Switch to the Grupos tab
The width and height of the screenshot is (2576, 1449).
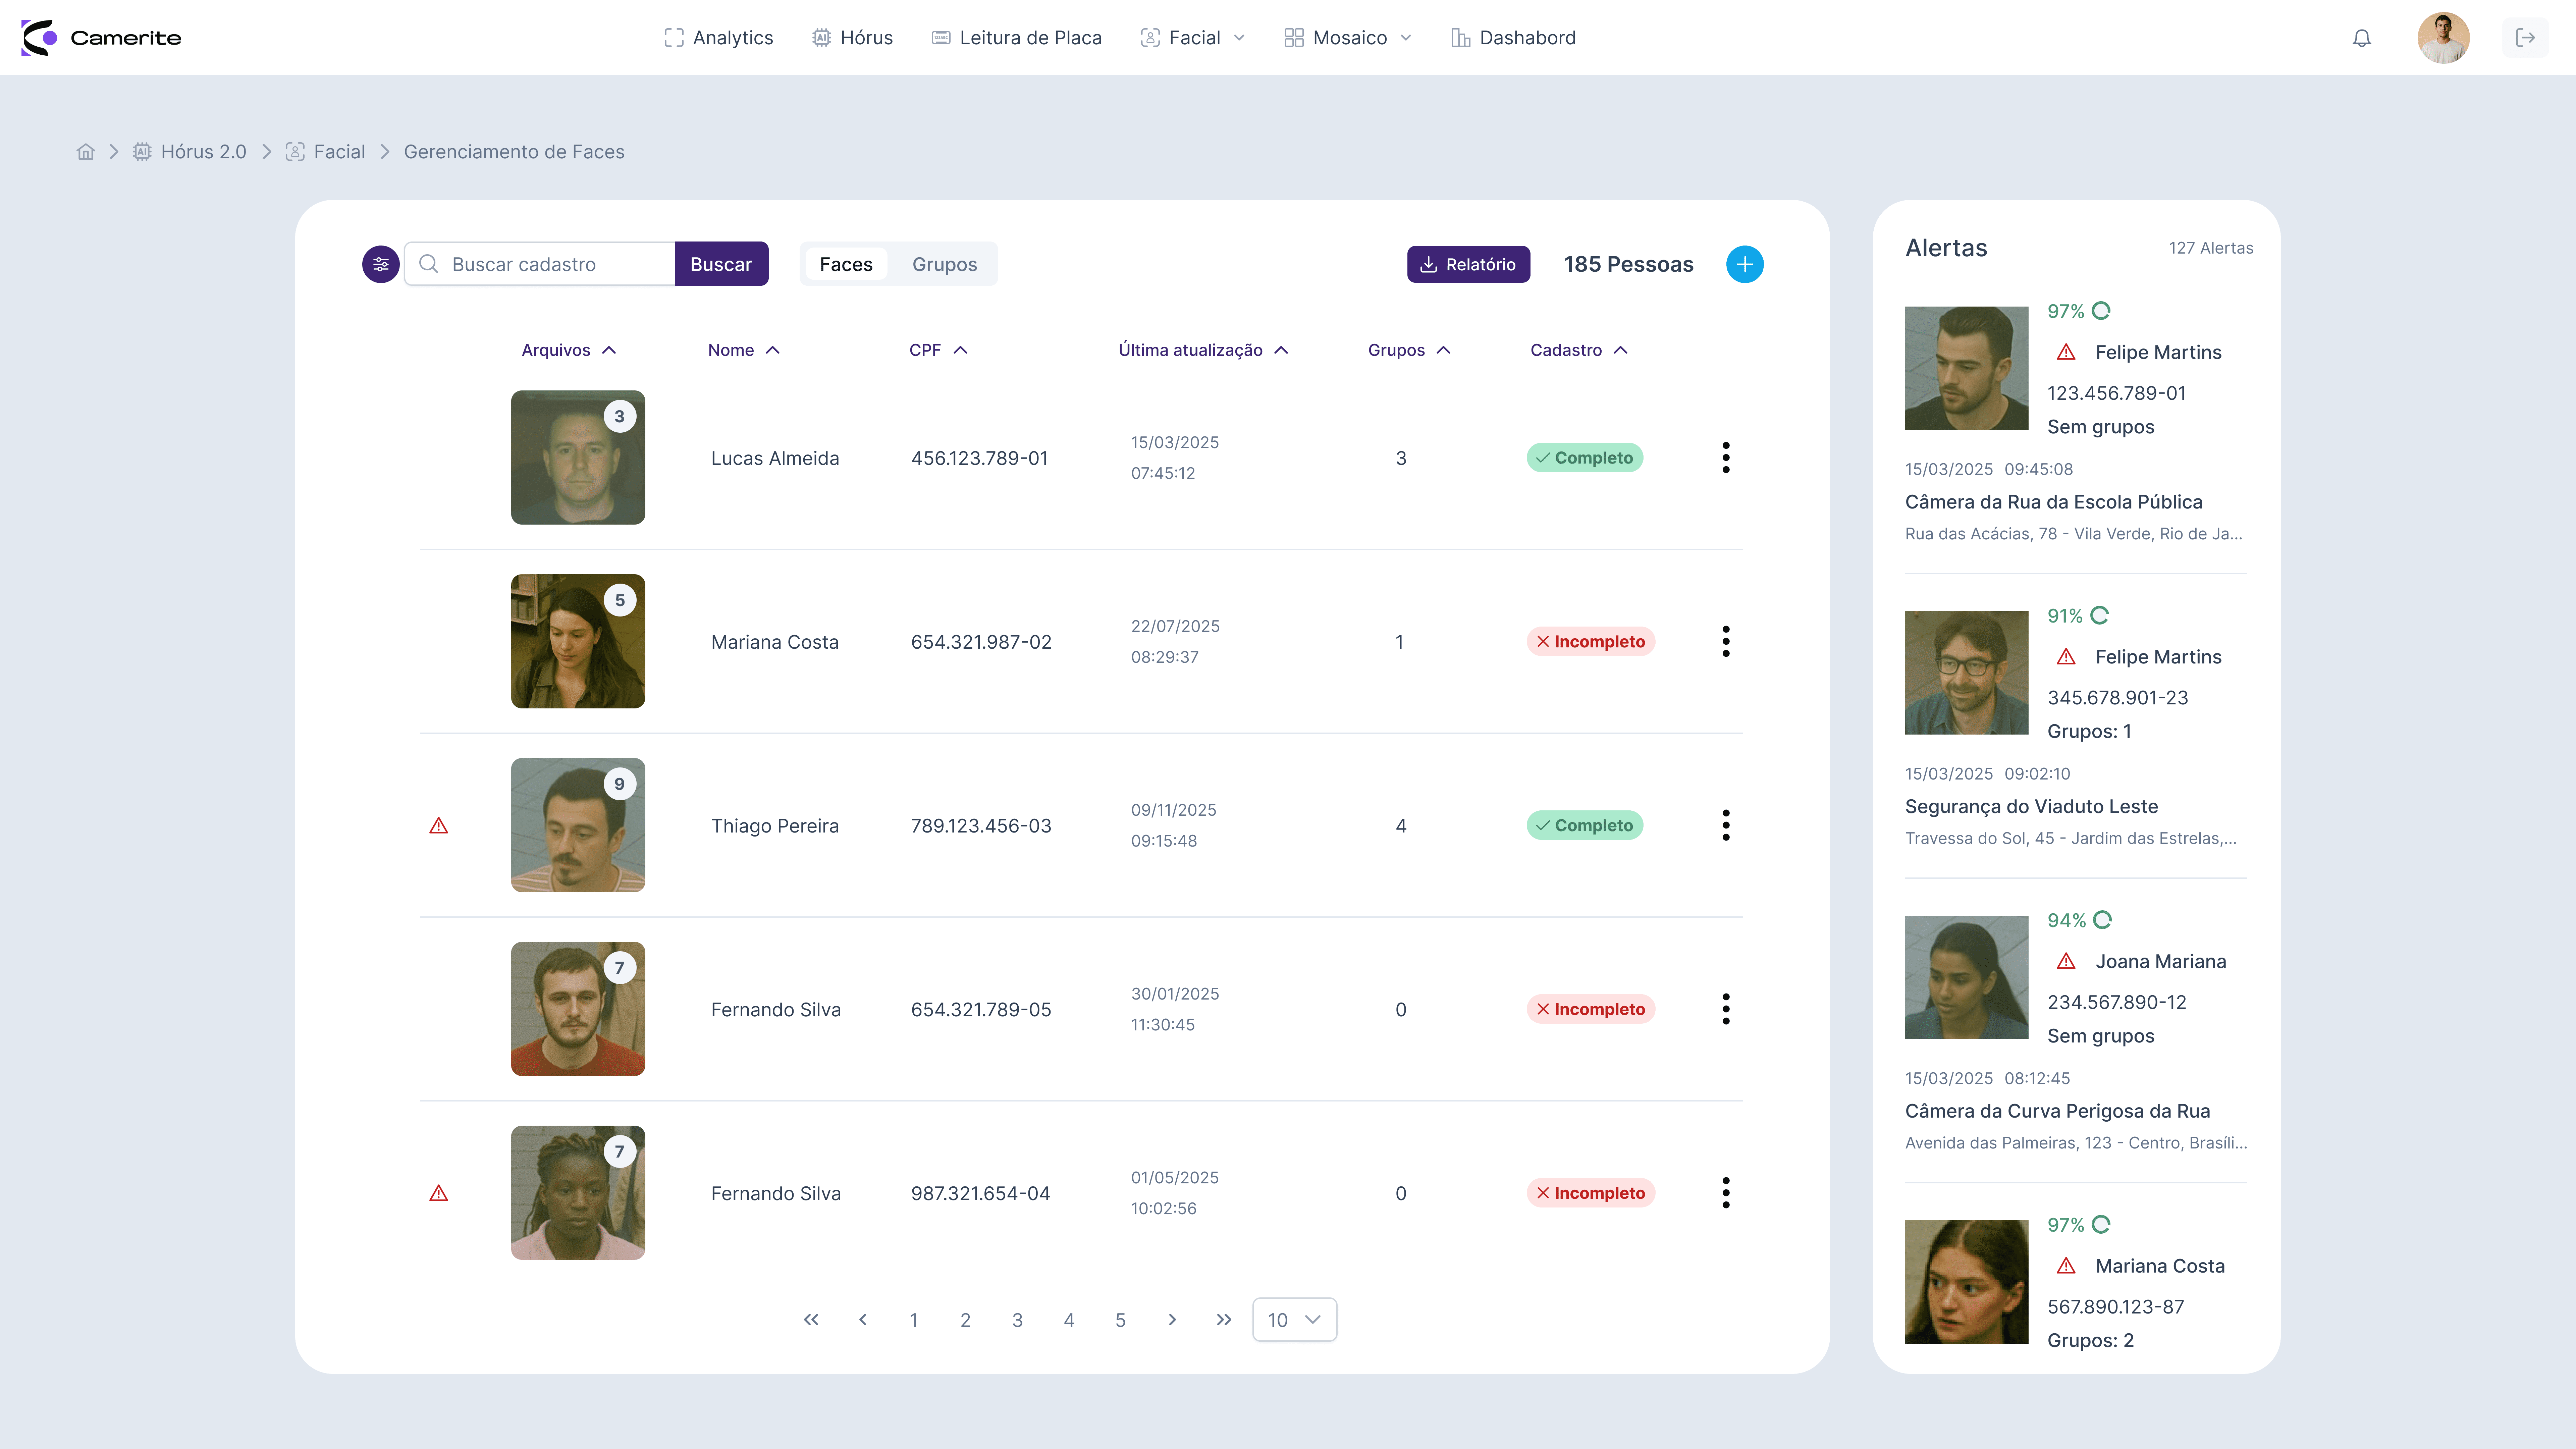945,264
